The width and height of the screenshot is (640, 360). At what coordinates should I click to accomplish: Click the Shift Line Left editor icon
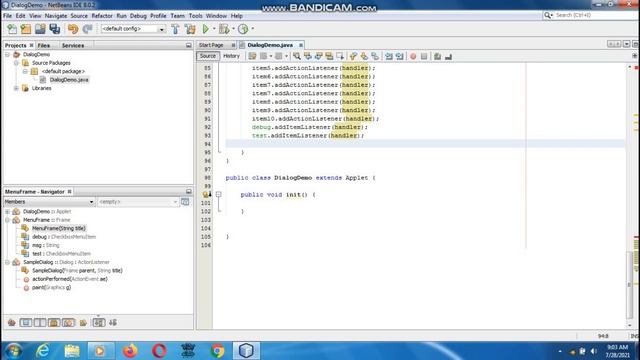point(389,56)
